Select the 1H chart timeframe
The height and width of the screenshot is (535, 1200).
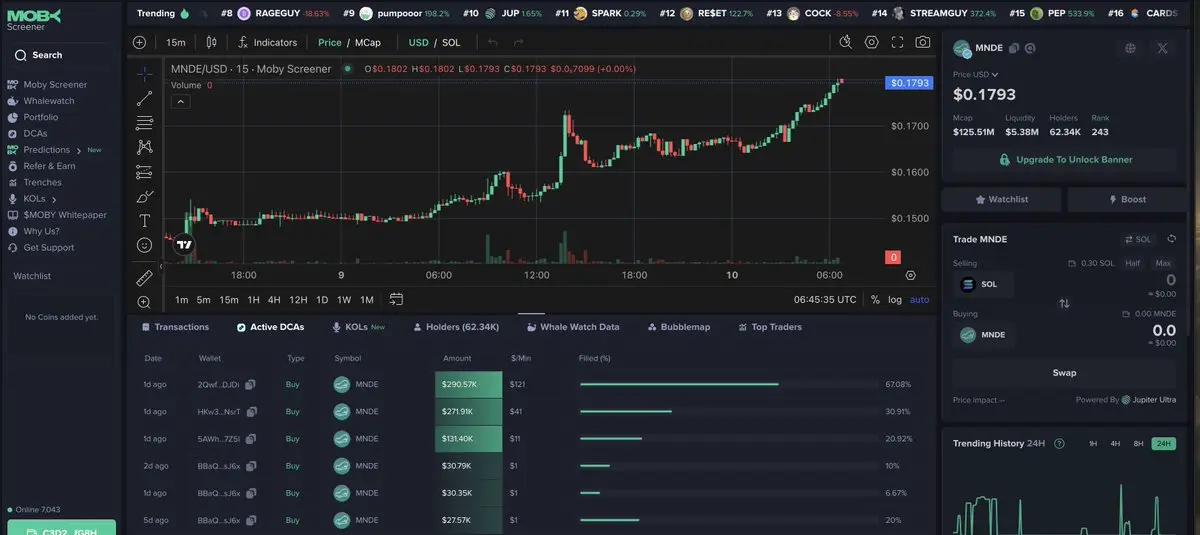point(254,300)
